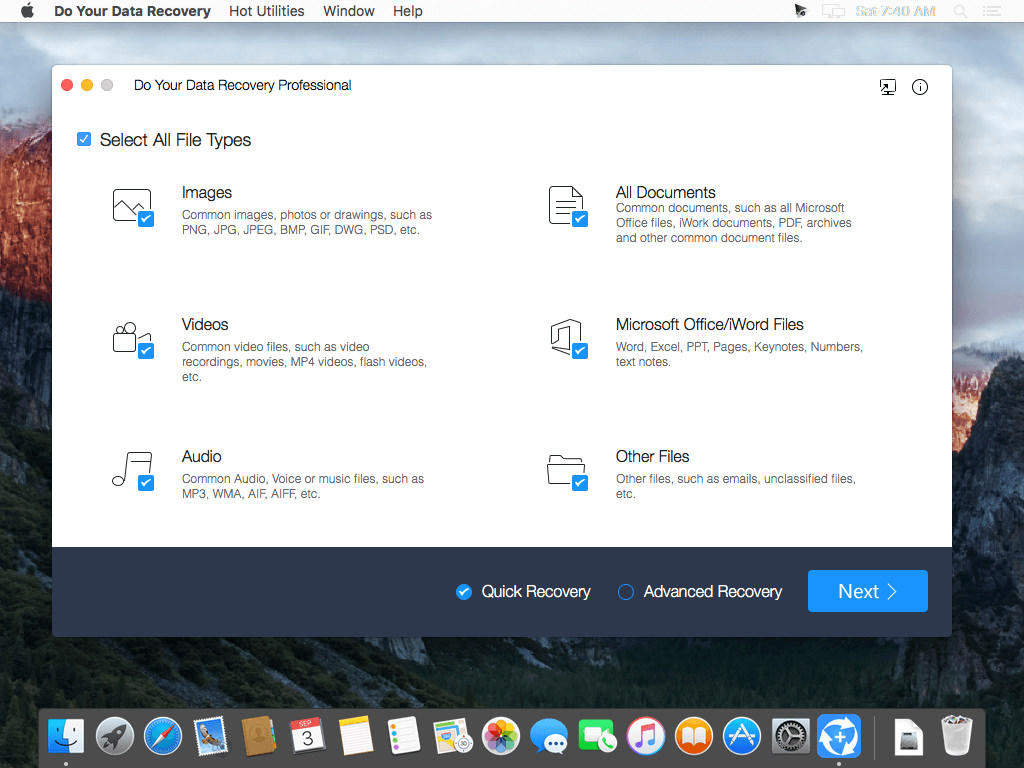Click the screen-arrow icon beside the info icon
This screenshot has height=768, width=1024.
click(888, 87)
